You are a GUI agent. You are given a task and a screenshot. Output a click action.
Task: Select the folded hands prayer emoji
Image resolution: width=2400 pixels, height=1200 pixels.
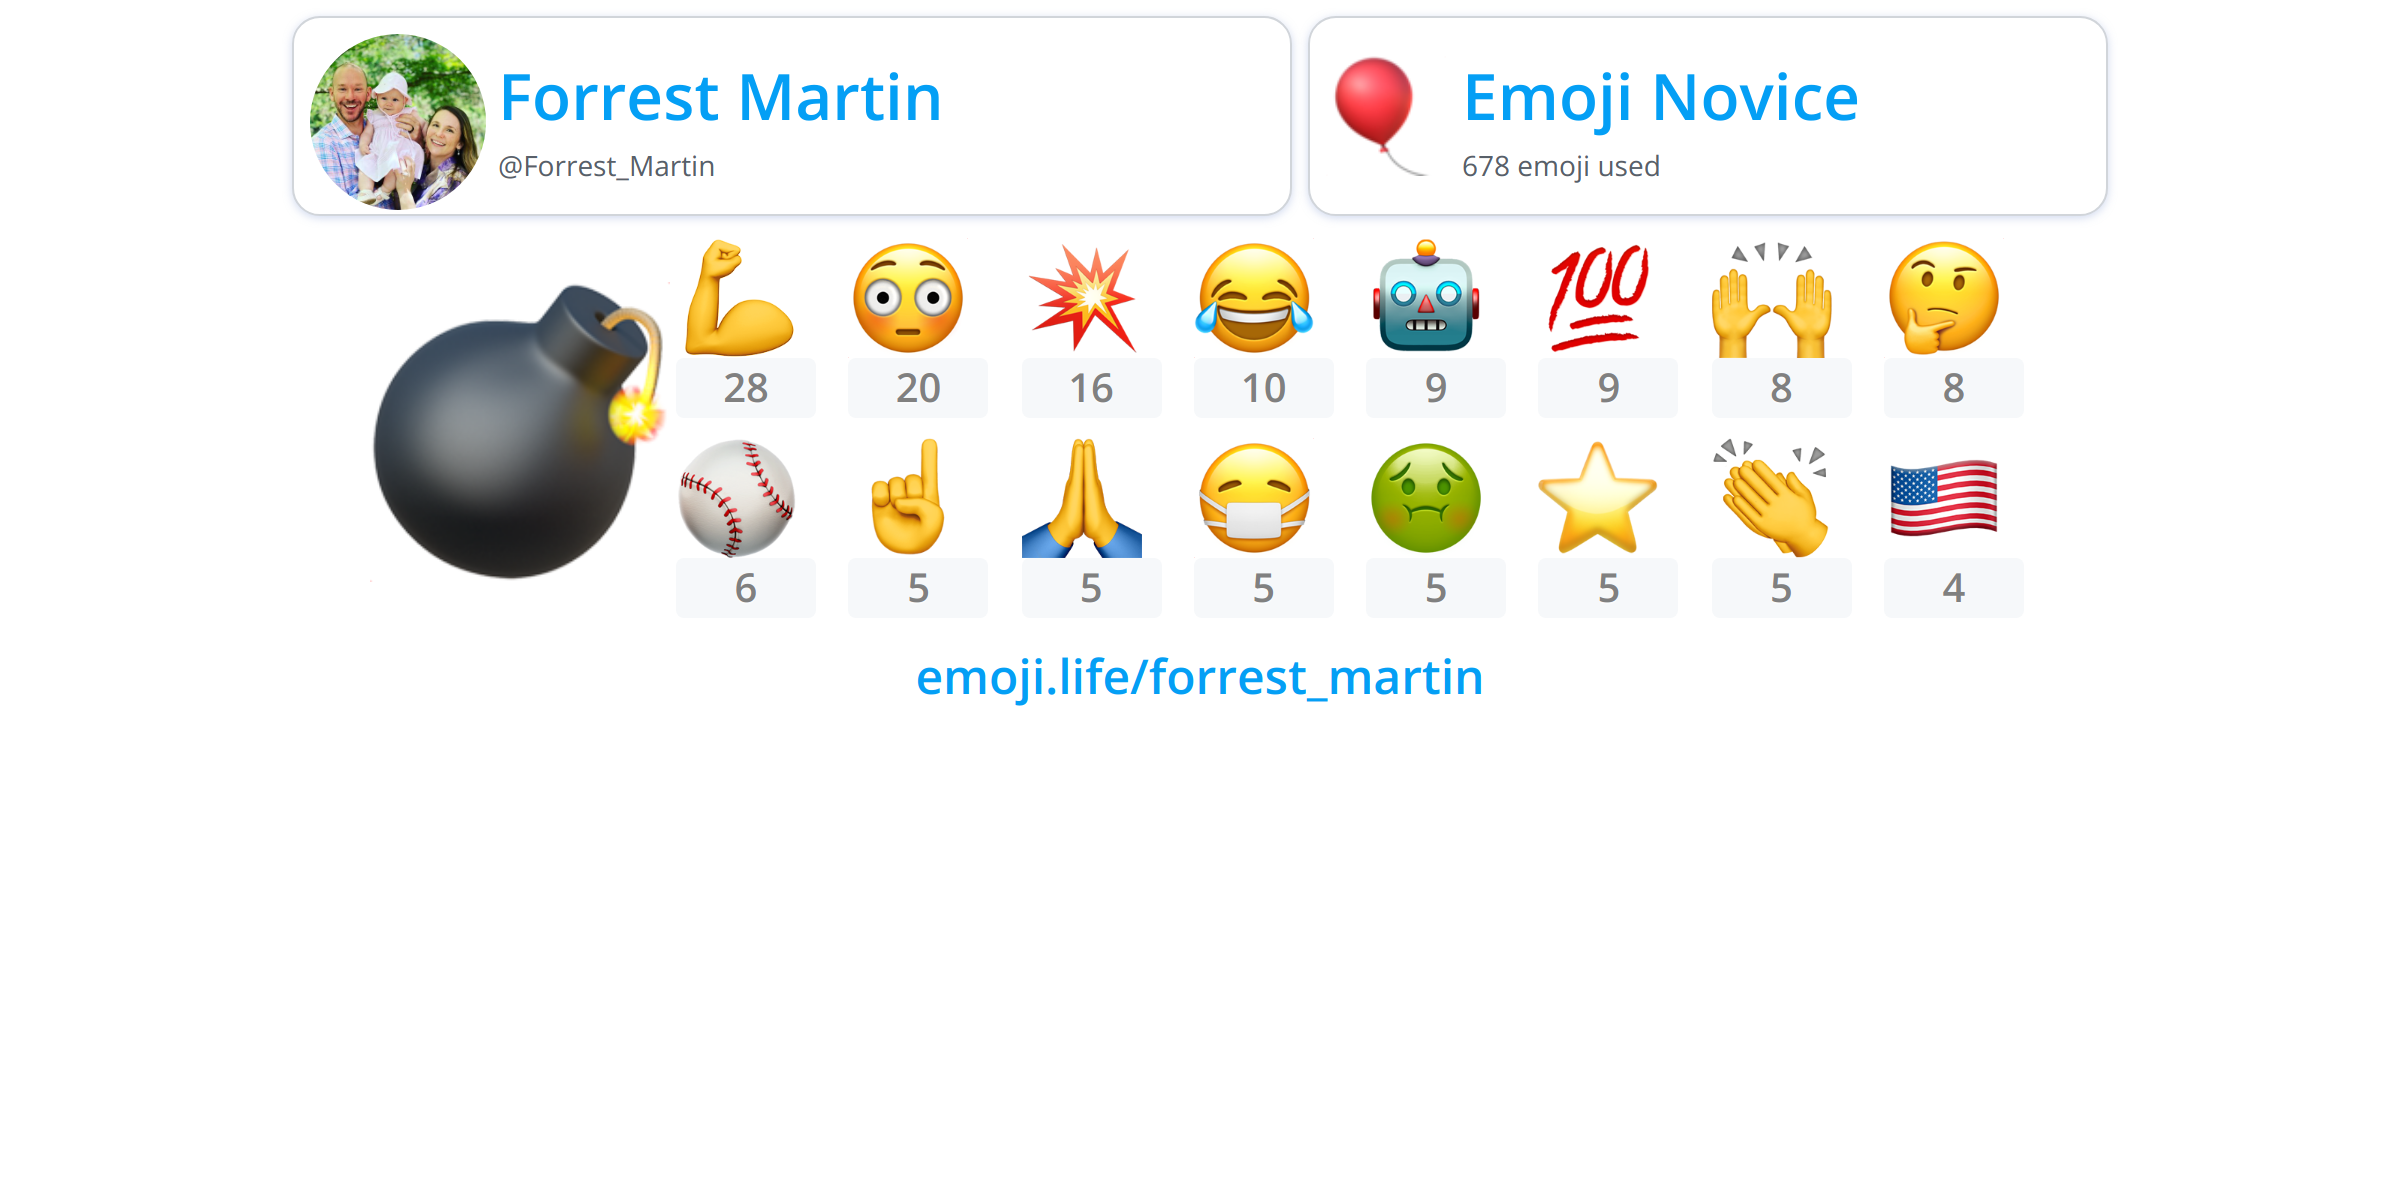[x=1082, y=498]
